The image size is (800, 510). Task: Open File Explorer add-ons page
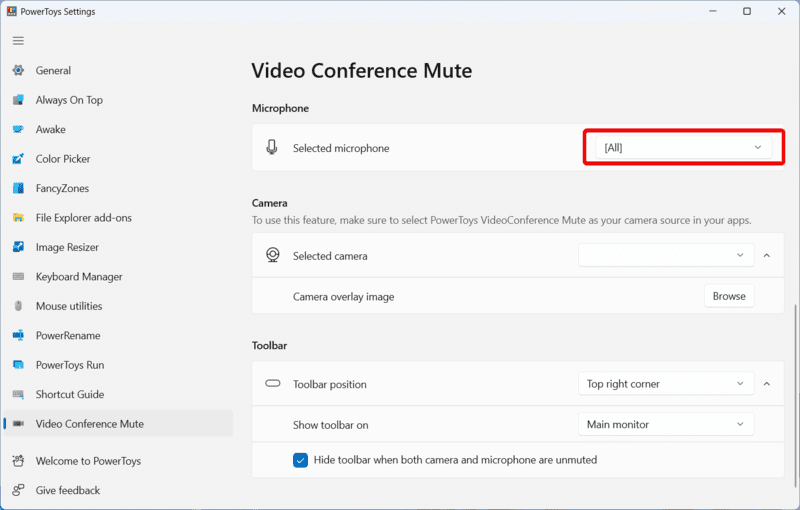(x=118, y=218)
